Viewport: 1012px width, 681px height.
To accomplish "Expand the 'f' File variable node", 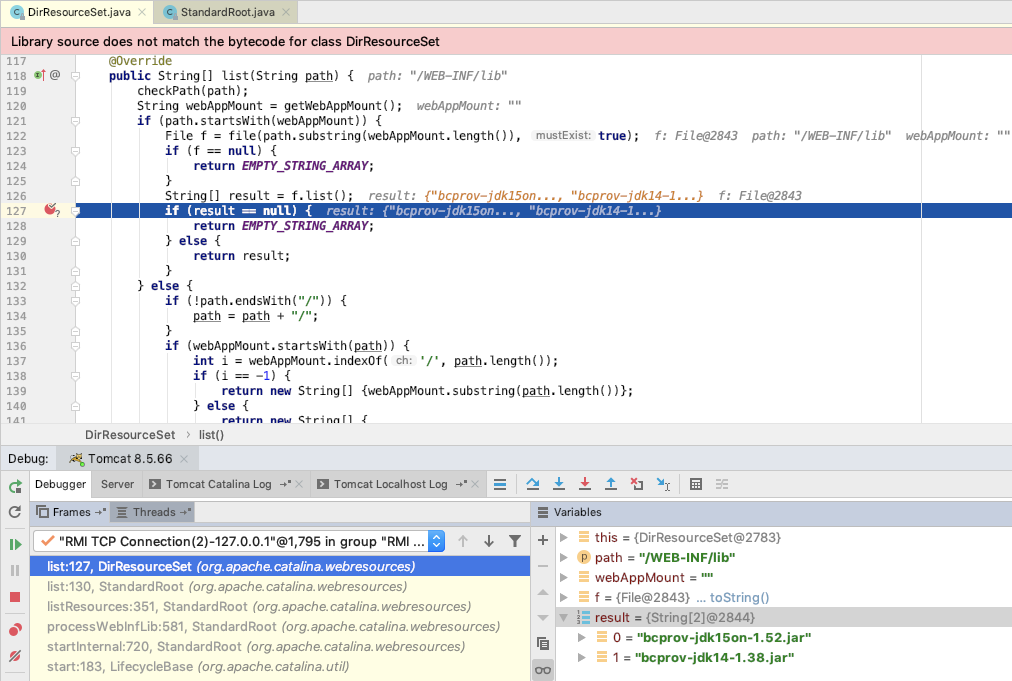I will pyautogui.click(x=564, y=597).
